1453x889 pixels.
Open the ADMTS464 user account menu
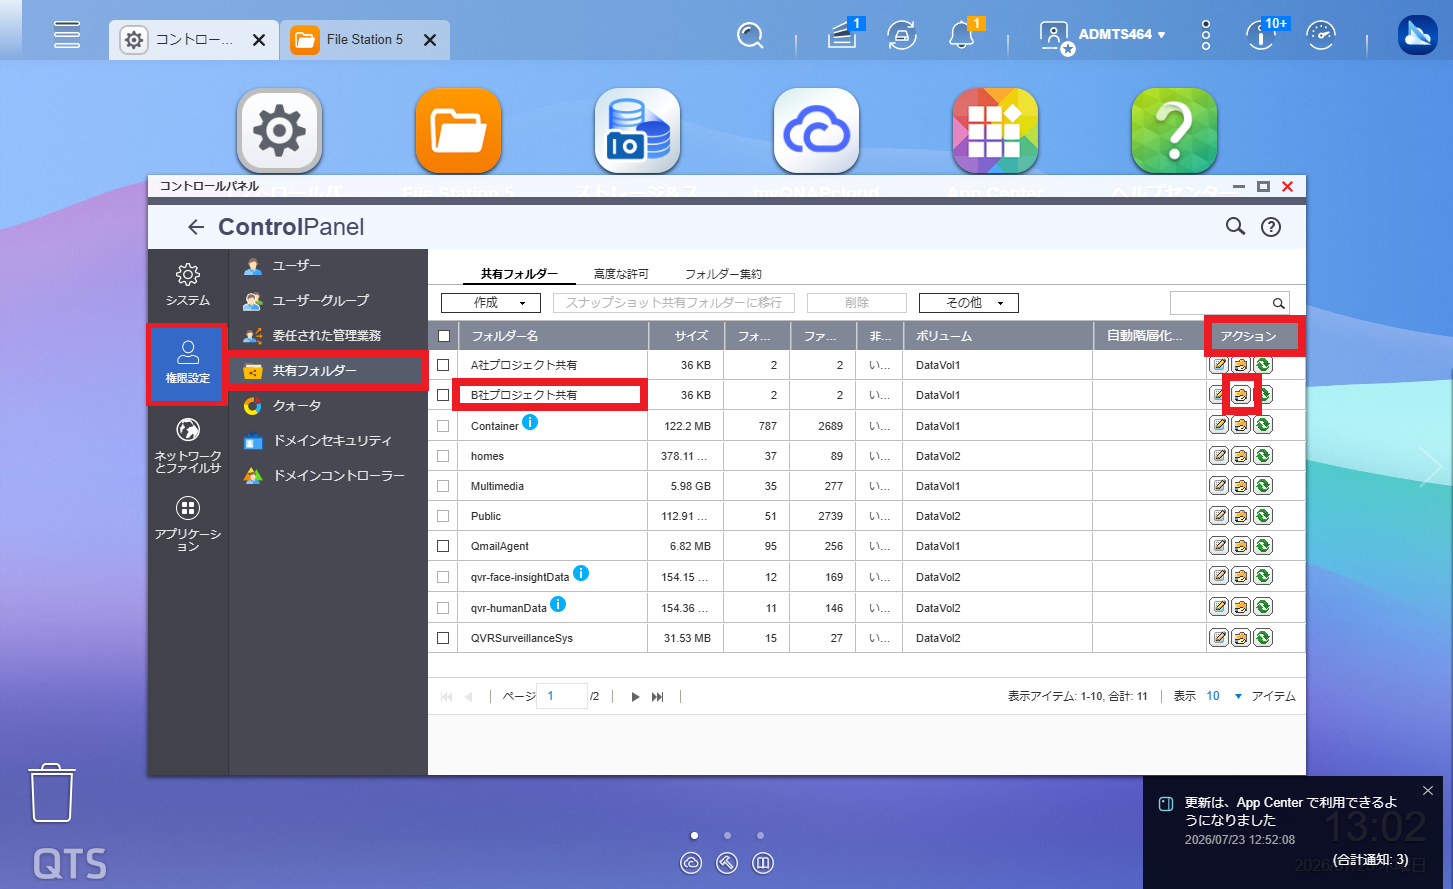point(1103,35)
